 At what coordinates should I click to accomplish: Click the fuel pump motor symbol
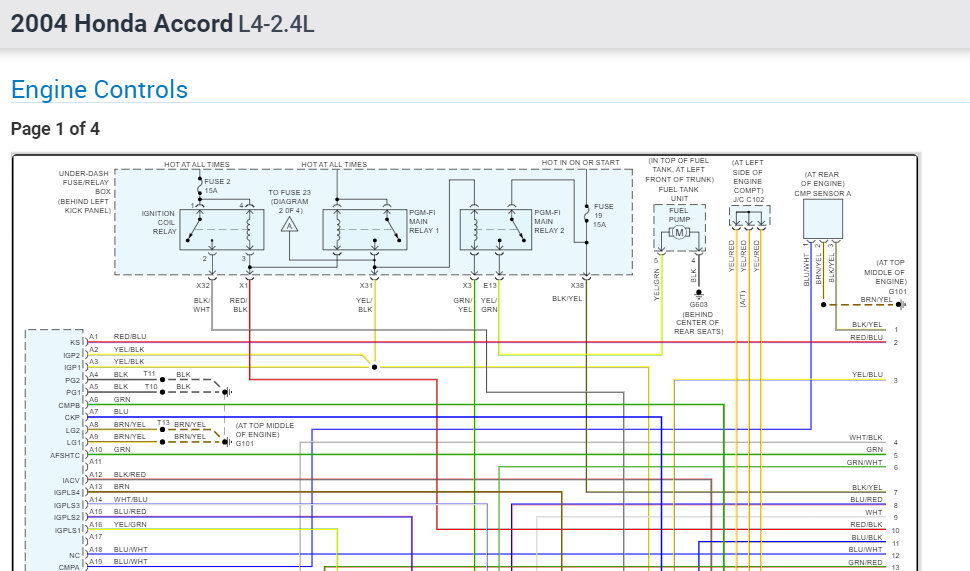(x=679, y=233)
